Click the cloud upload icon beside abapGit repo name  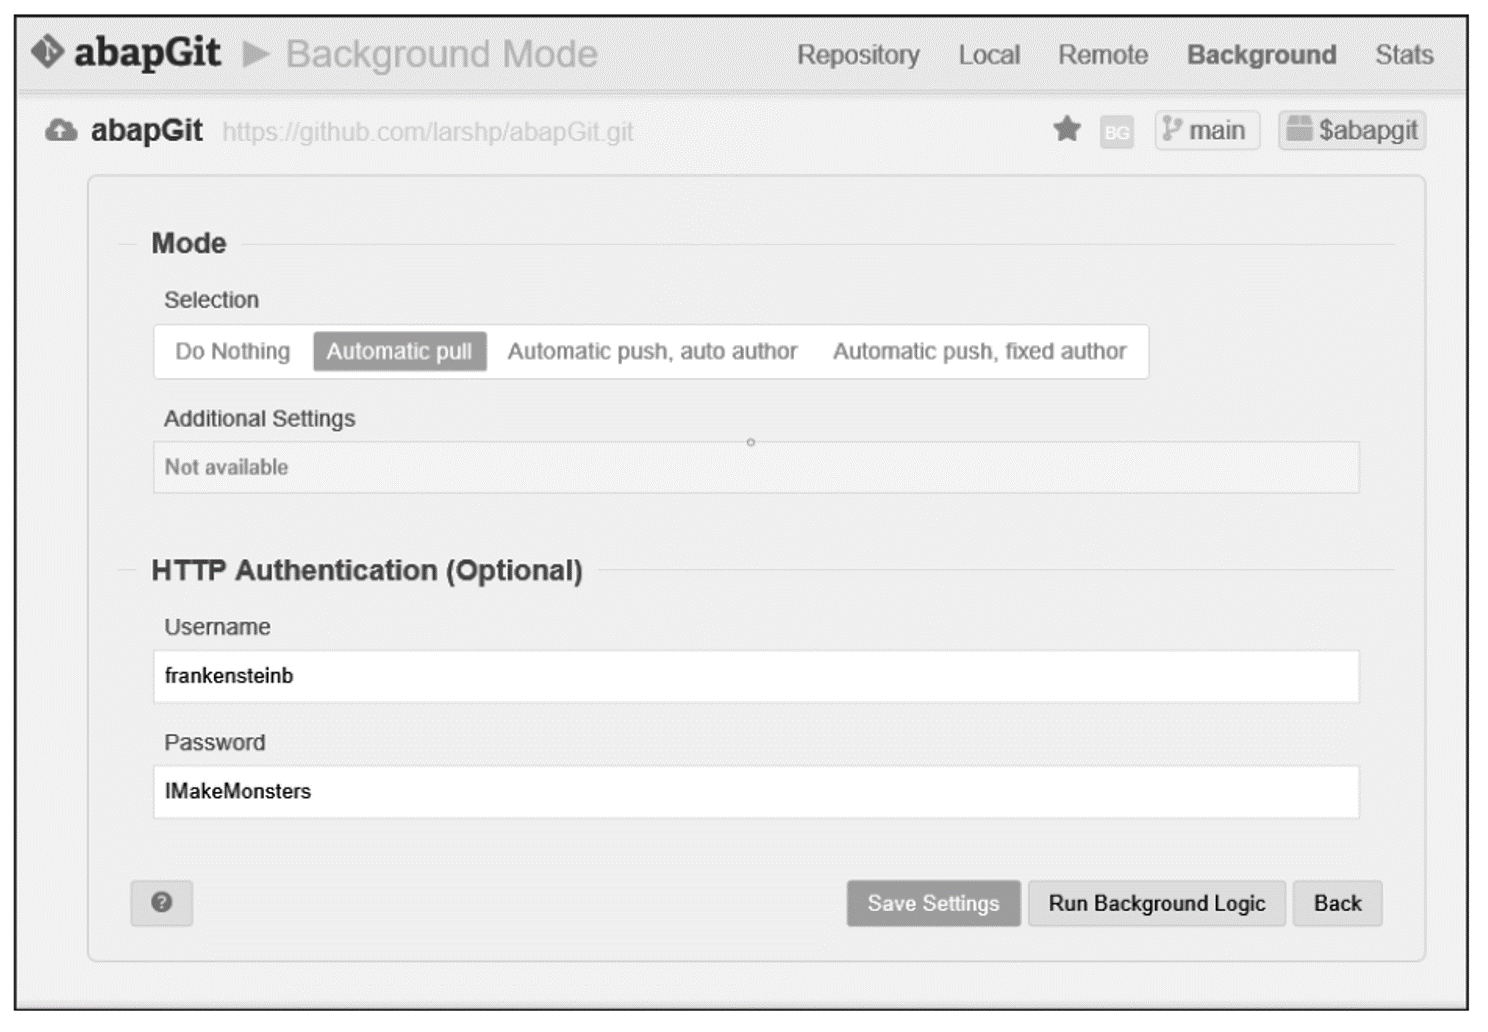(x=60, y=129)
